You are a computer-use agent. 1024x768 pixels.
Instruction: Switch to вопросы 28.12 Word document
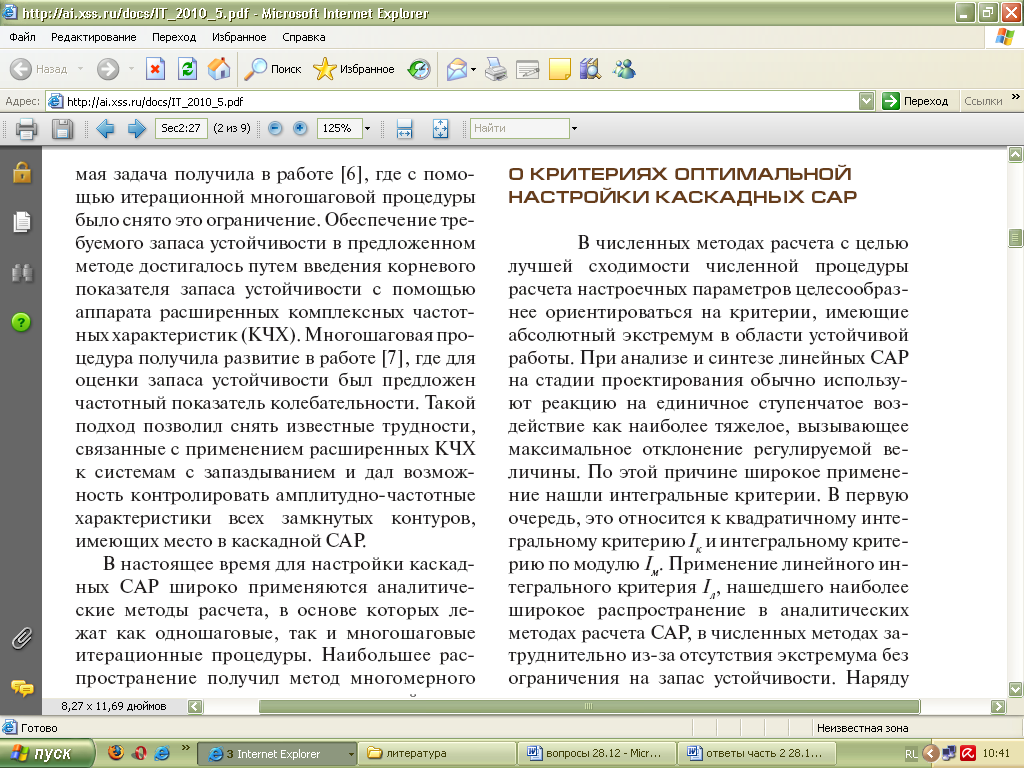(596, 754)
